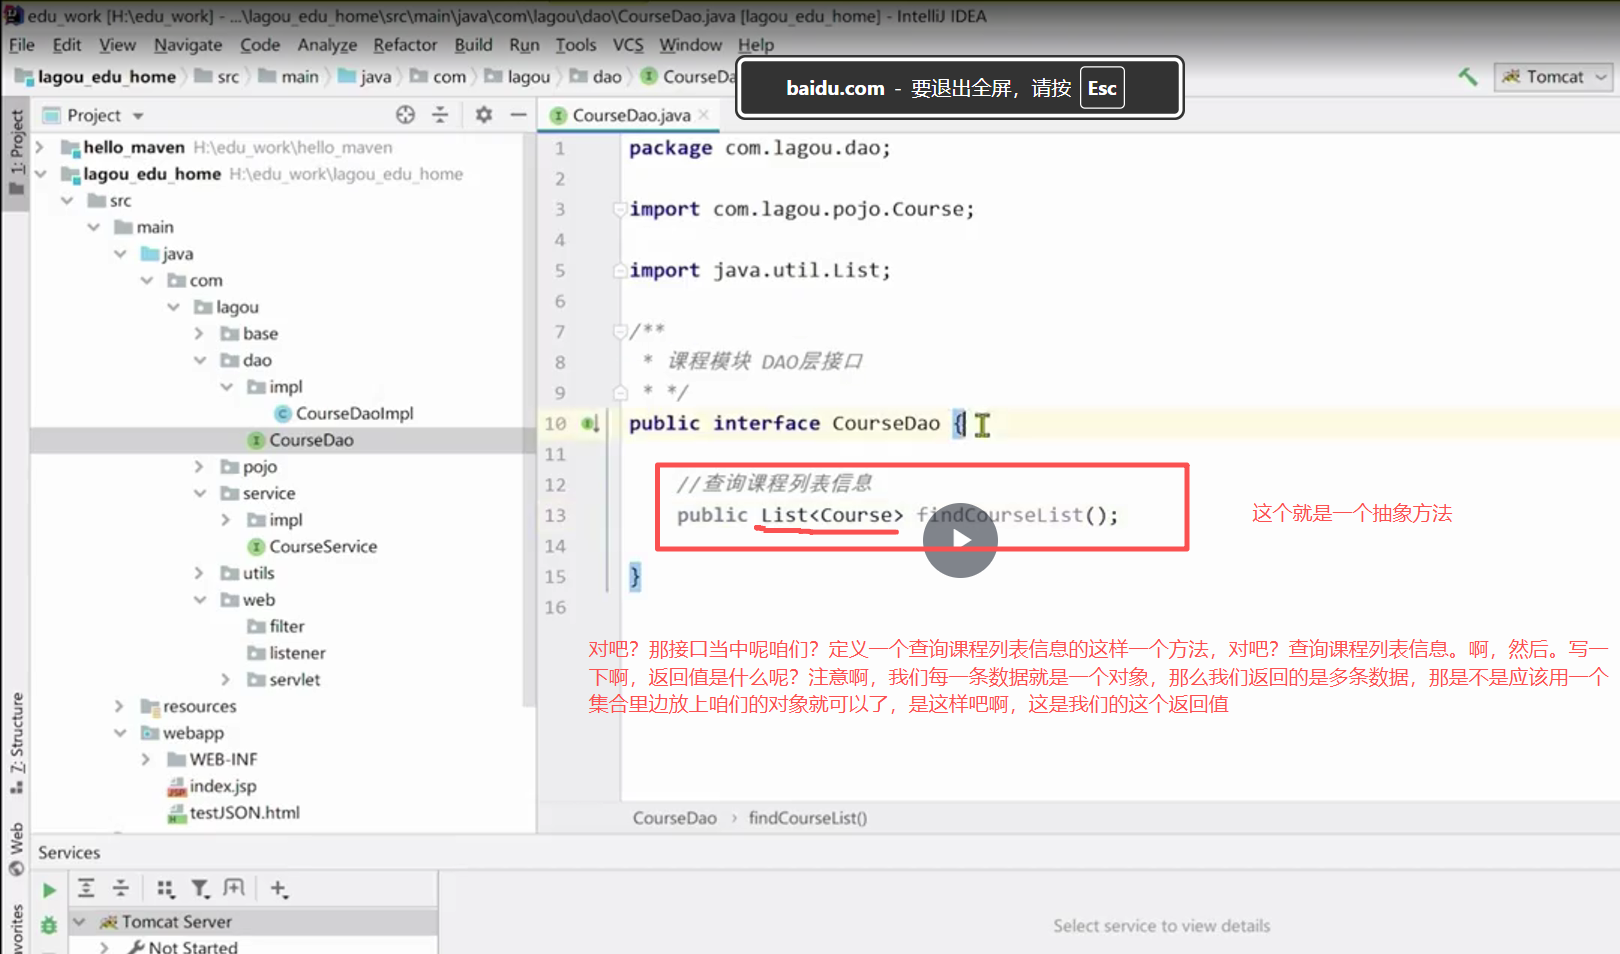1620x954 pixels.
Task: Select testJSON.html file
Action: tap(234, 813)
